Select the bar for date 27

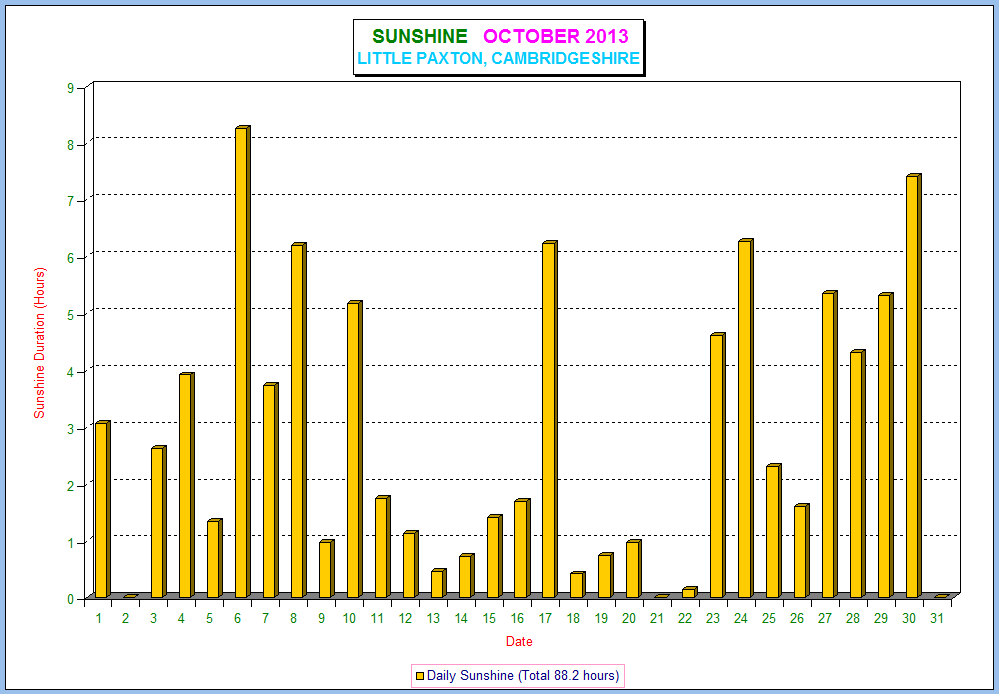point(830,445)
